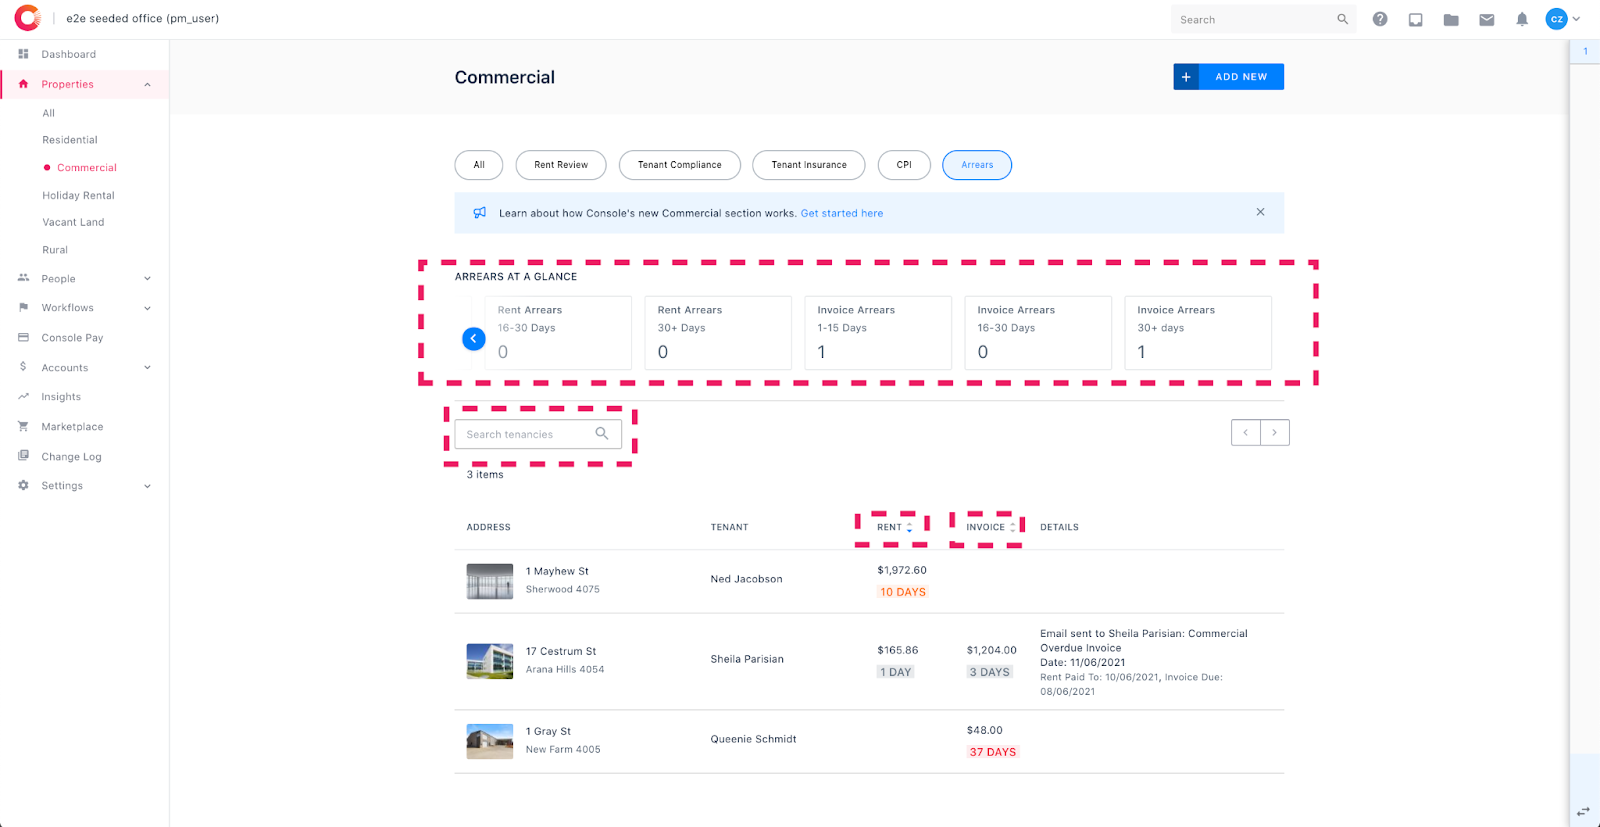This screenshot has width=1600, height=827.
Task: Click the Accounts dollar icon
Action: click(x=23, y=367)
